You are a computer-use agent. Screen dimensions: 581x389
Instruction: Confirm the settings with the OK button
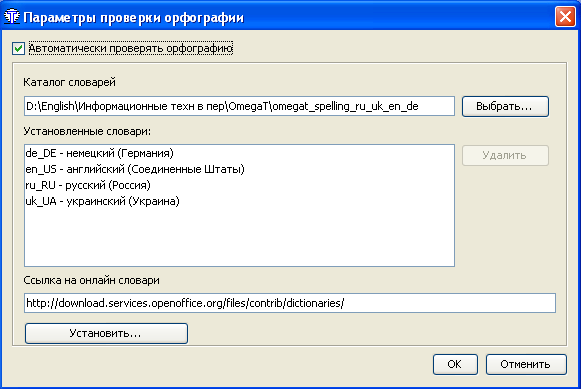point(455,364)
